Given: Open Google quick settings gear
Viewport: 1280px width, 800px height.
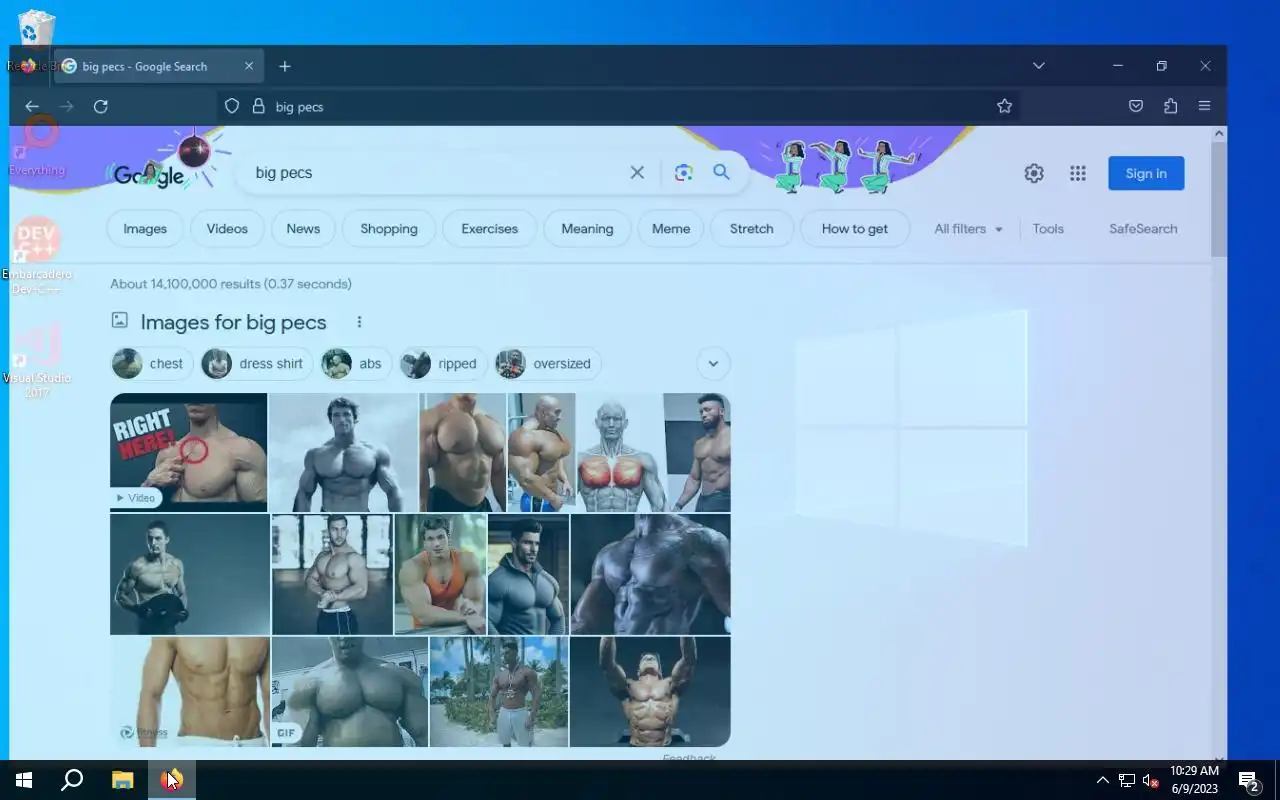Looking at the screenshot, I should [x=1034, y=173].
